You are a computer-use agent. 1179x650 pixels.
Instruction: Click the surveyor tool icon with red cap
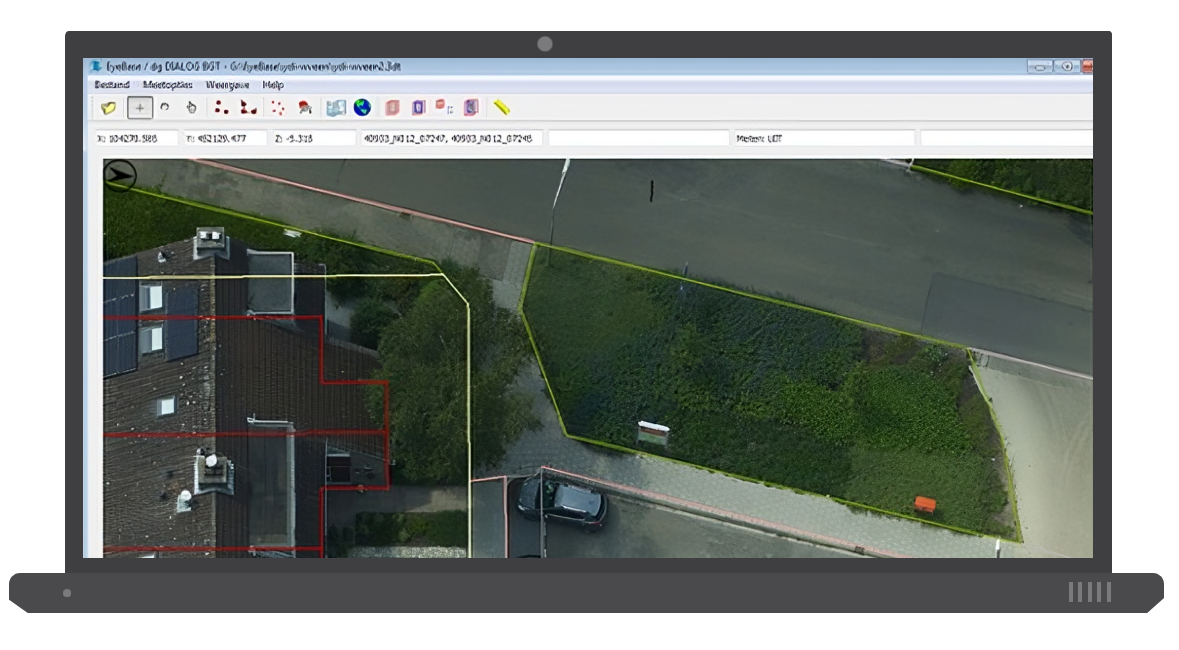[x=305, y=107]
